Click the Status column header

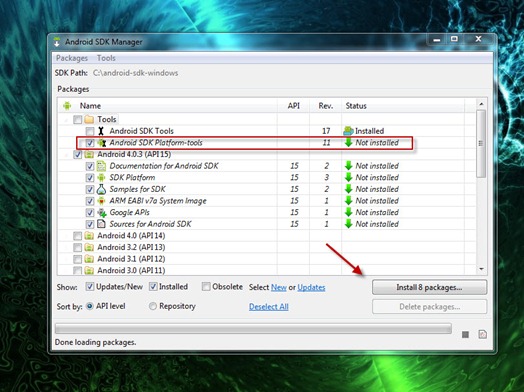[403, 106]
